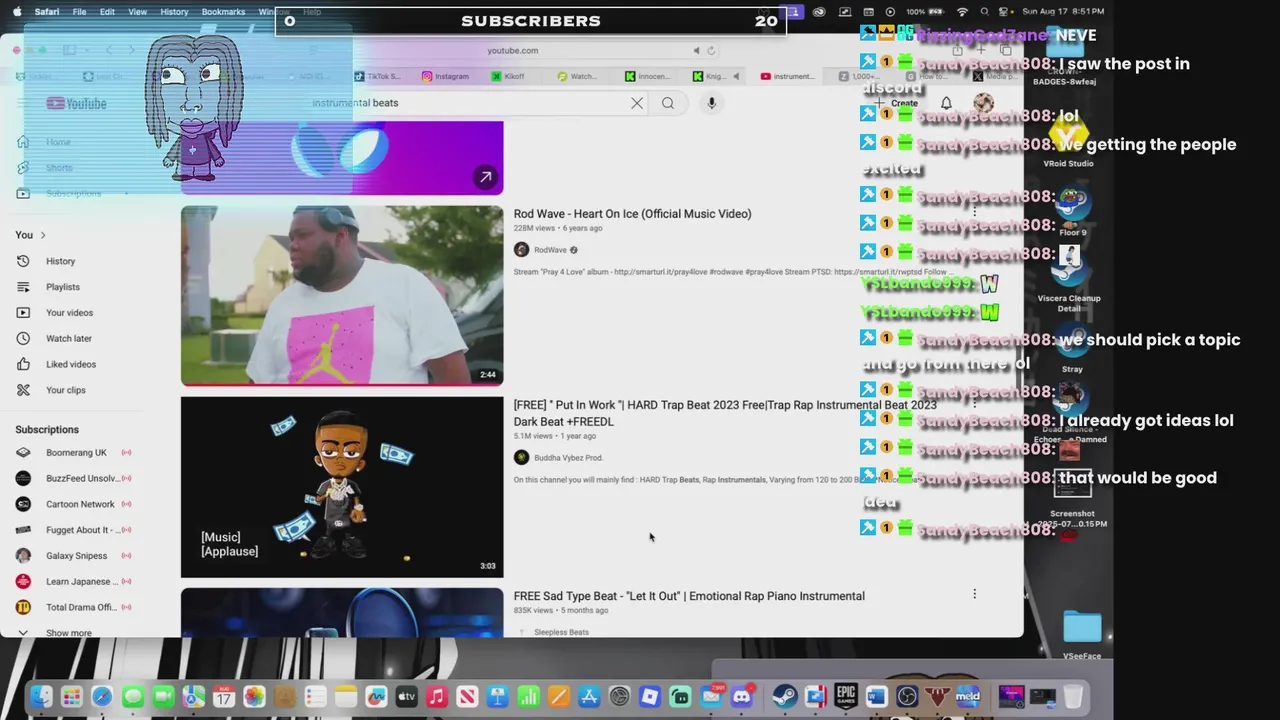Reload the page in Safari

coord(711,50)
